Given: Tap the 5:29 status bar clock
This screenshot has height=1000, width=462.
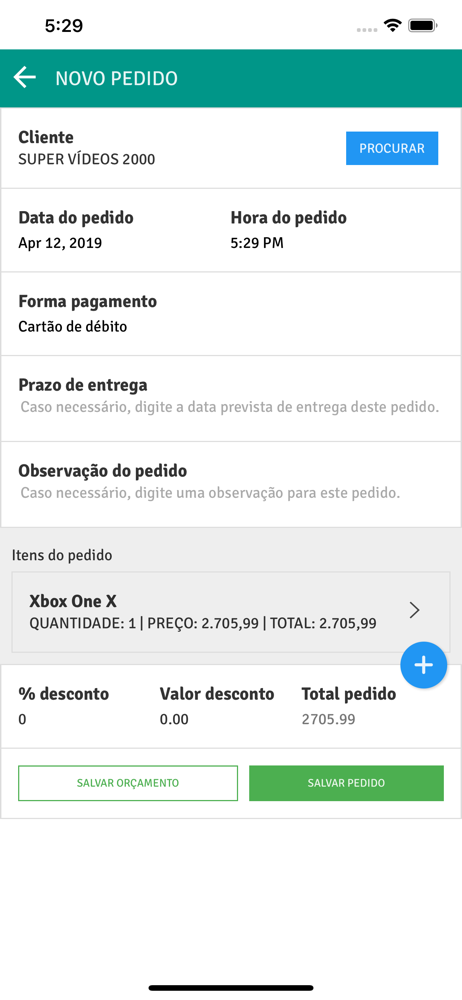Looking at the screenshot, I should 64,26.
